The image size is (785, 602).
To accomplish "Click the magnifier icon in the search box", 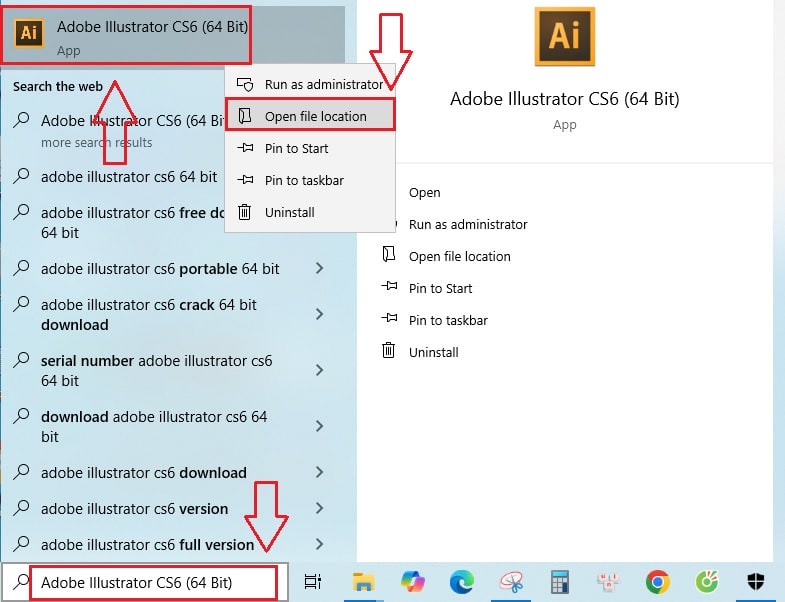I will (x=21, y=582).
